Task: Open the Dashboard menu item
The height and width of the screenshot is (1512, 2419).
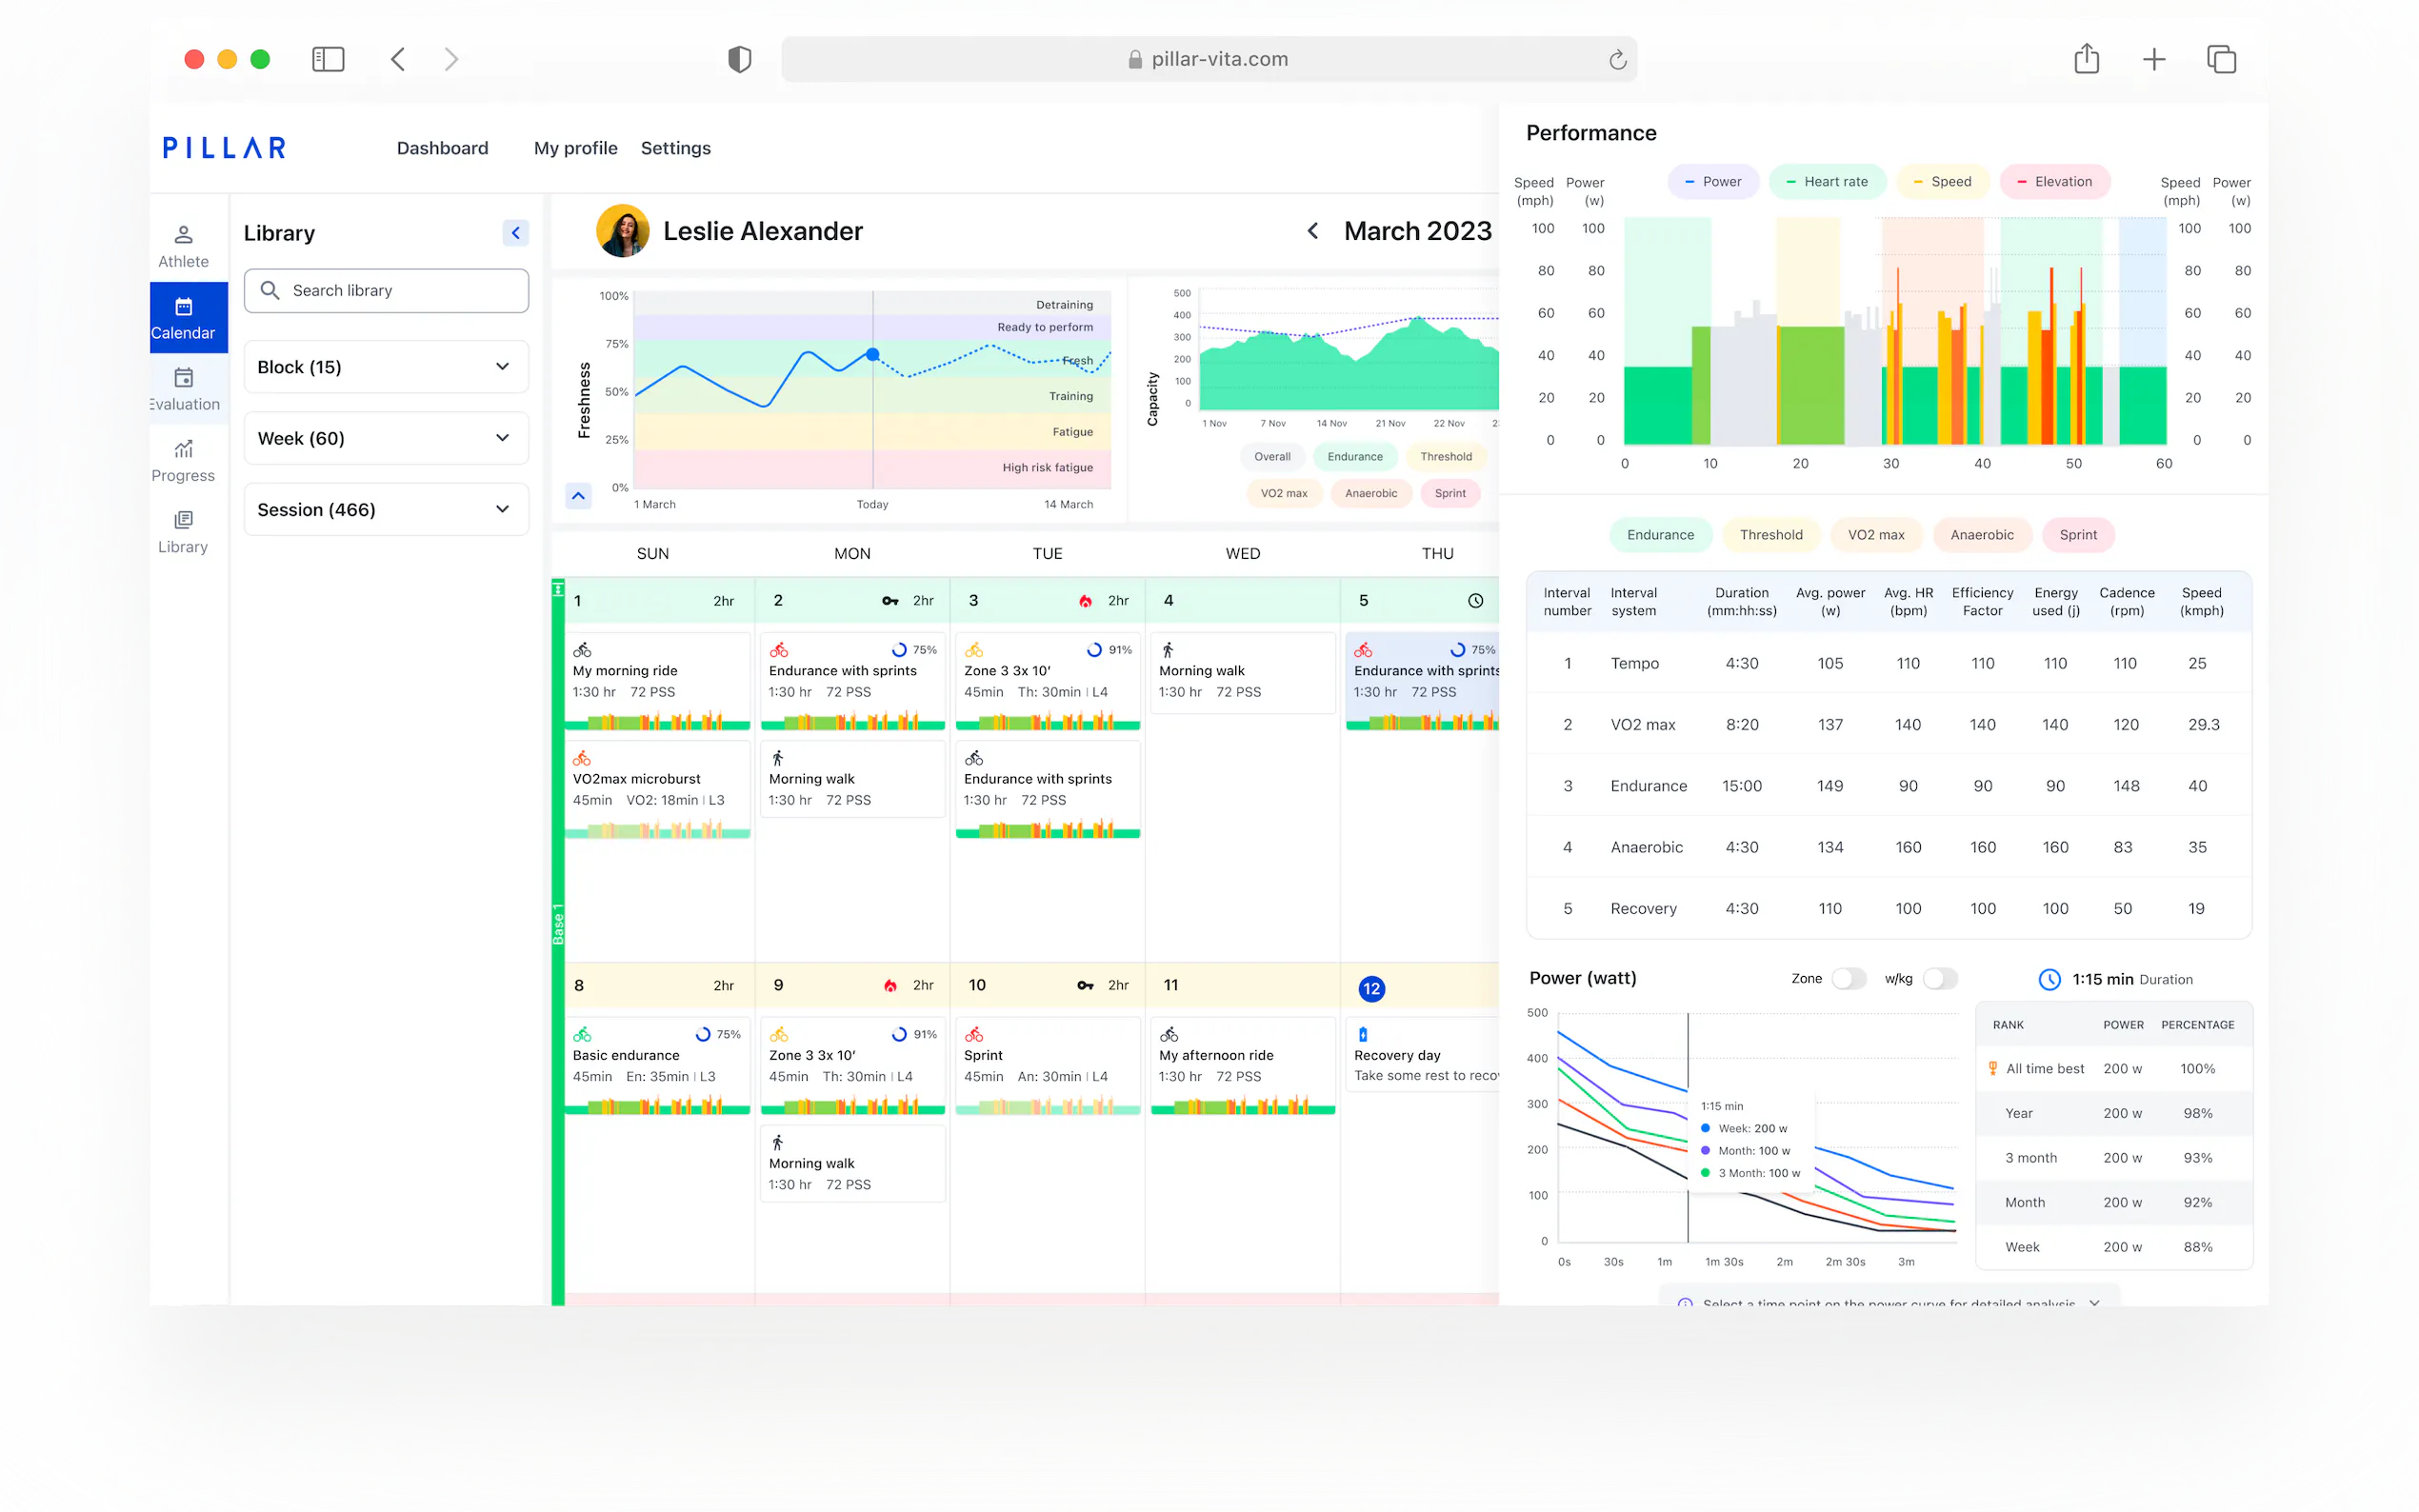Action: (x=442, y=148)
